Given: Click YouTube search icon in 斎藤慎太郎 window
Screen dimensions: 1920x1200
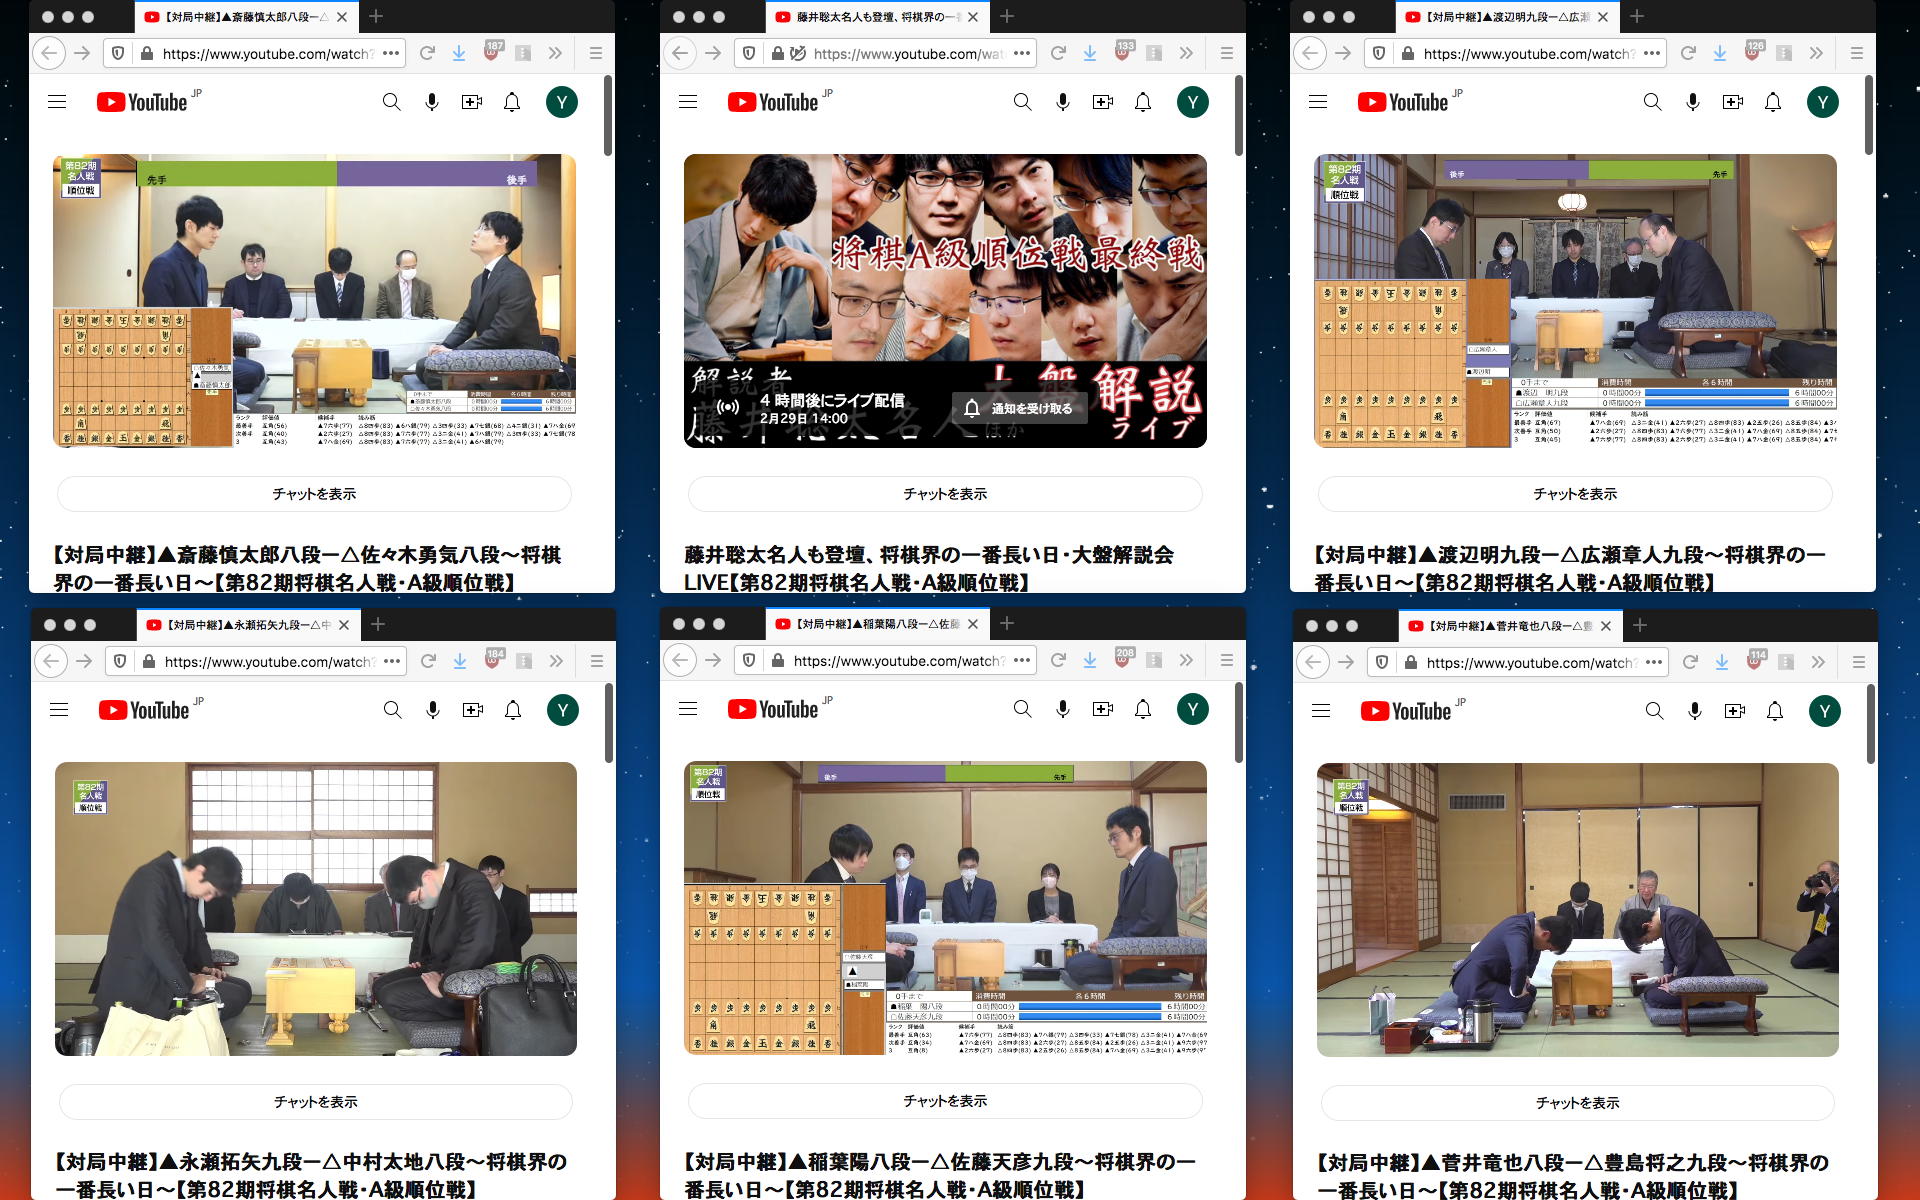Looking at the screenshot, I should click(x=391, y=102).
